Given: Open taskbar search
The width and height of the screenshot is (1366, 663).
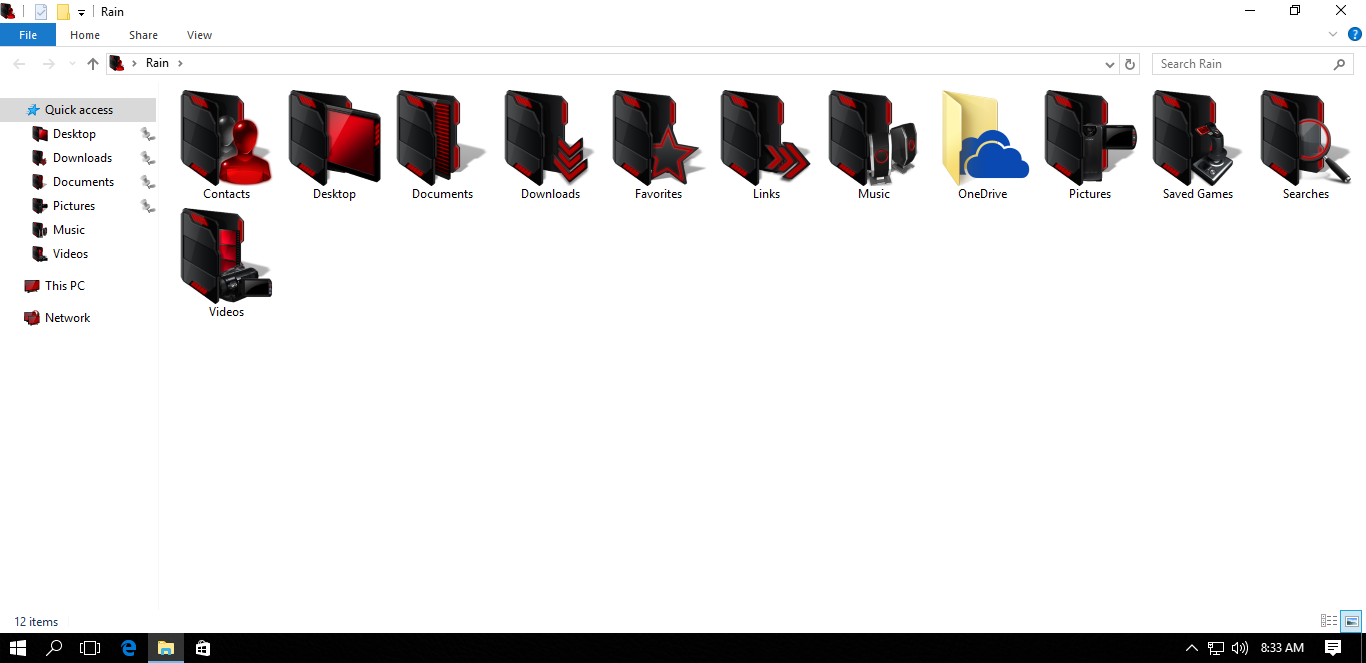Looking at the screenshot, I should pyautogui.click(x=54, y=648).
